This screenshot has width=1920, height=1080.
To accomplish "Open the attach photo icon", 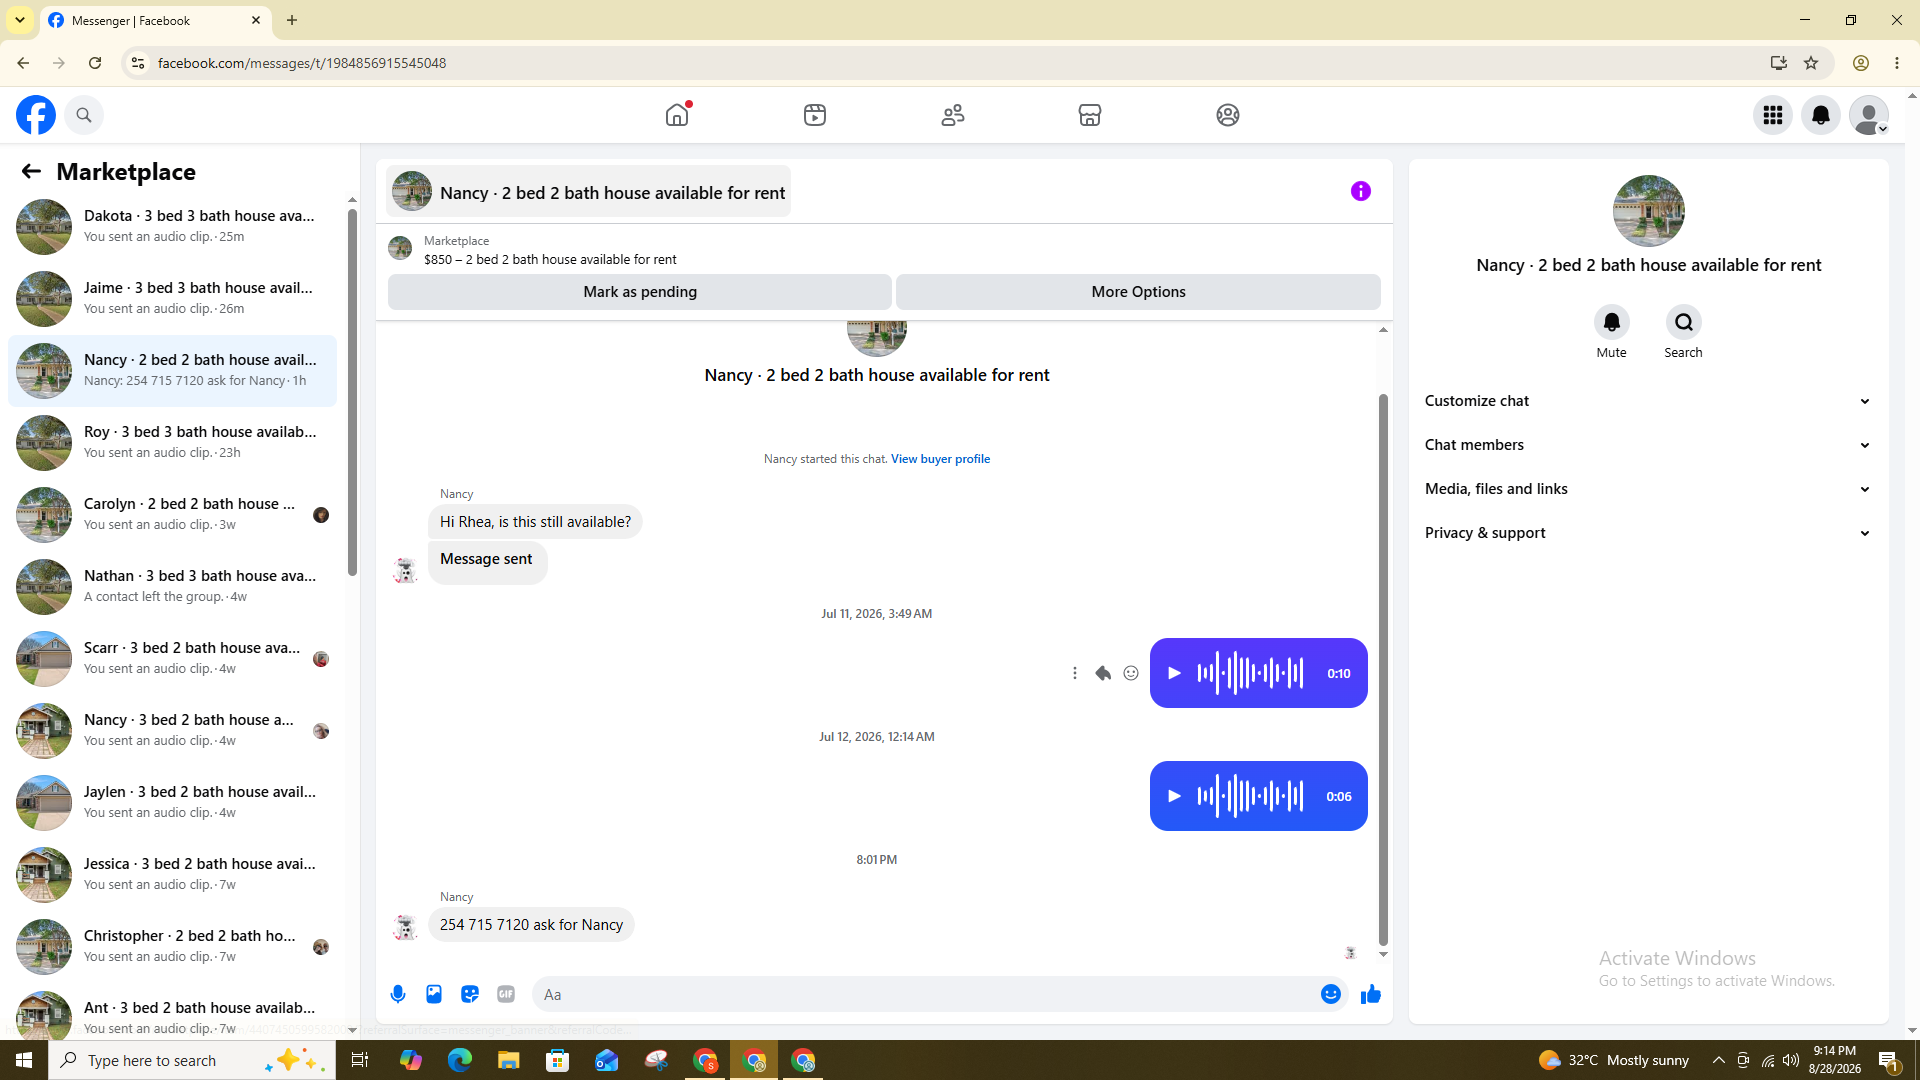I will click(x=434, y=994).
